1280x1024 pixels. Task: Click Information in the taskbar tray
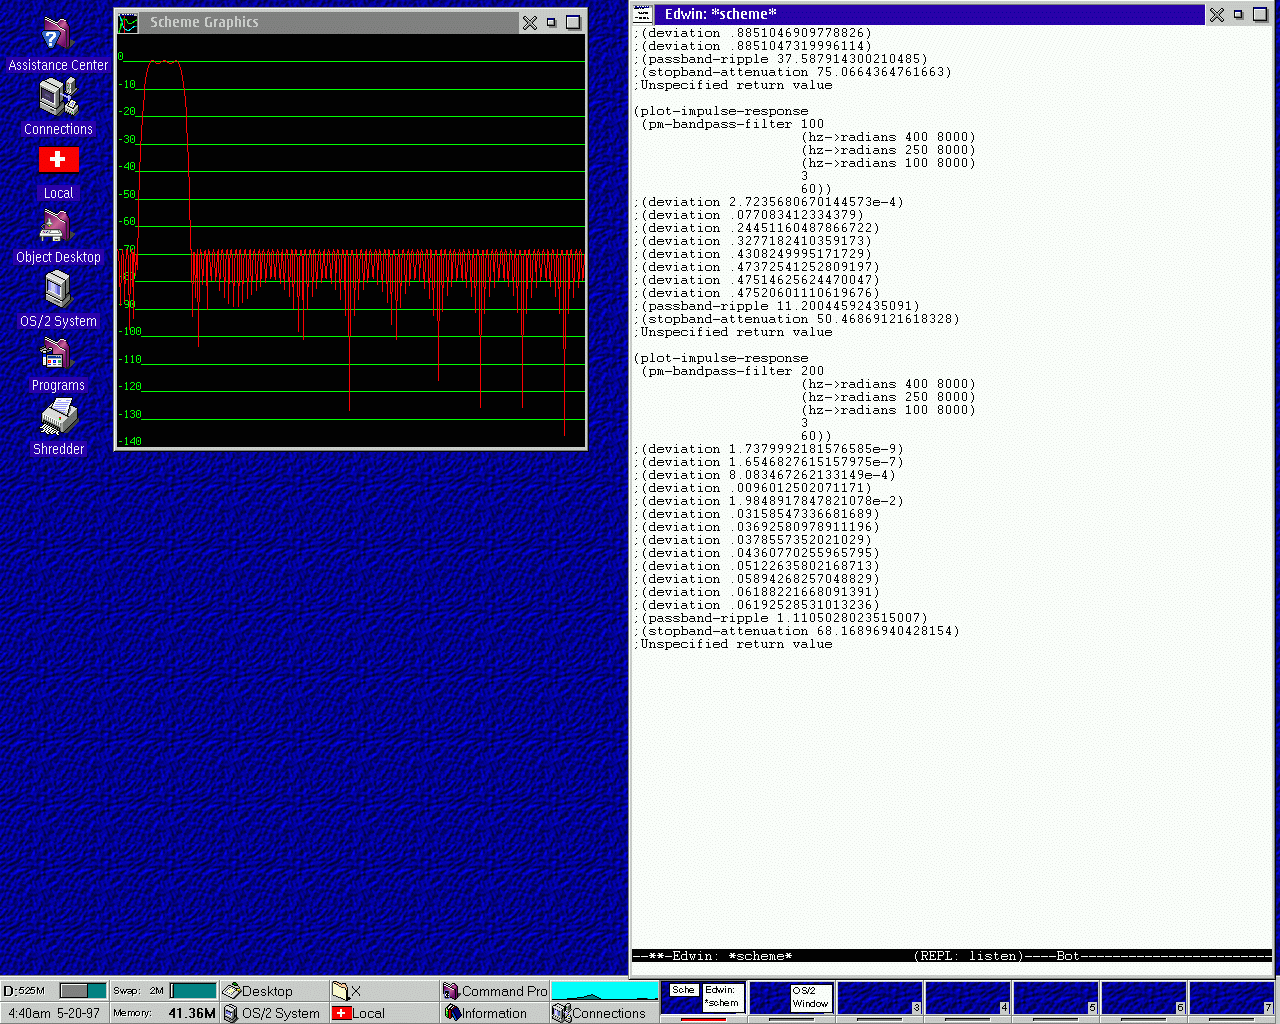click(487, 1013)
